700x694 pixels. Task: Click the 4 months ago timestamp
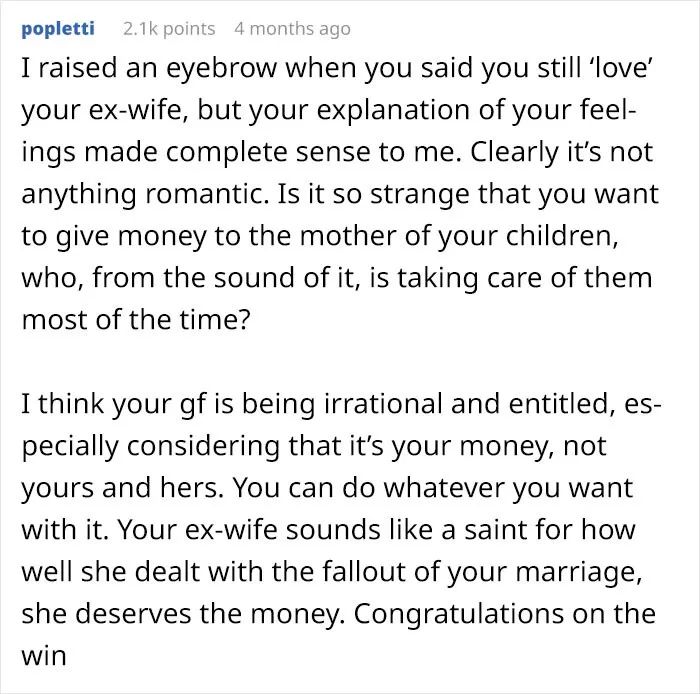pyautogui.click(x=292, y=29)
